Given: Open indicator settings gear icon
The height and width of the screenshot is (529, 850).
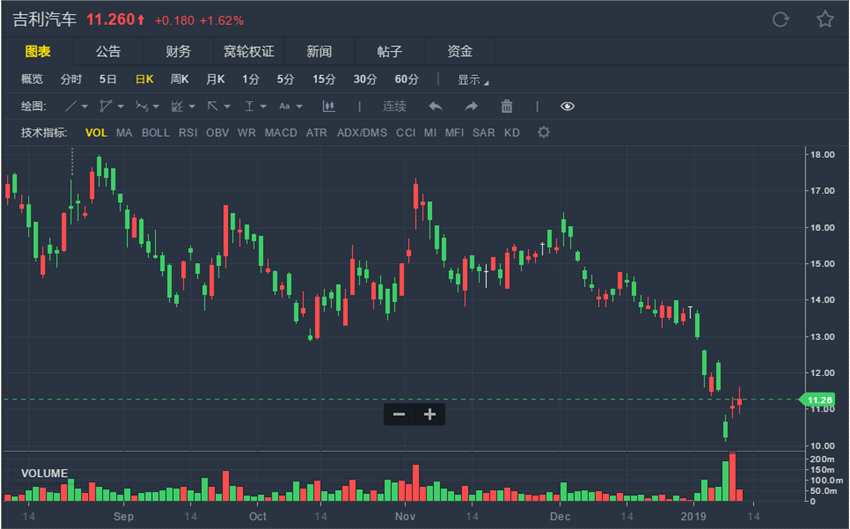Looking at the screenshot, I should [544, 132].
